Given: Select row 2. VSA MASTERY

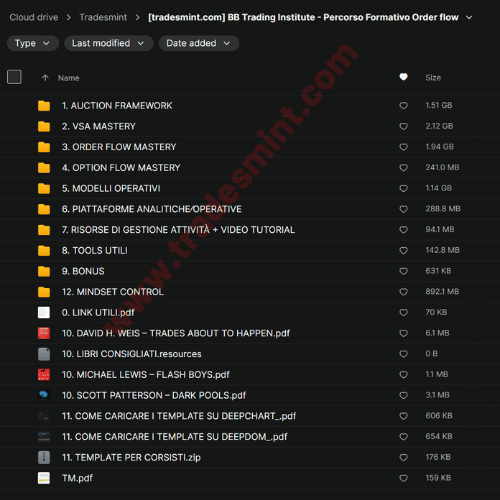Looking at the screenshot, I should 250,126.
